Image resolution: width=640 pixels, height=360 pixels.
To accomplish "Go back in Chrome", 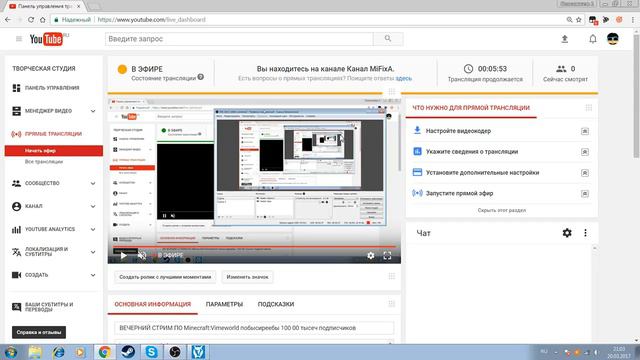I will (x=8, y=20).
